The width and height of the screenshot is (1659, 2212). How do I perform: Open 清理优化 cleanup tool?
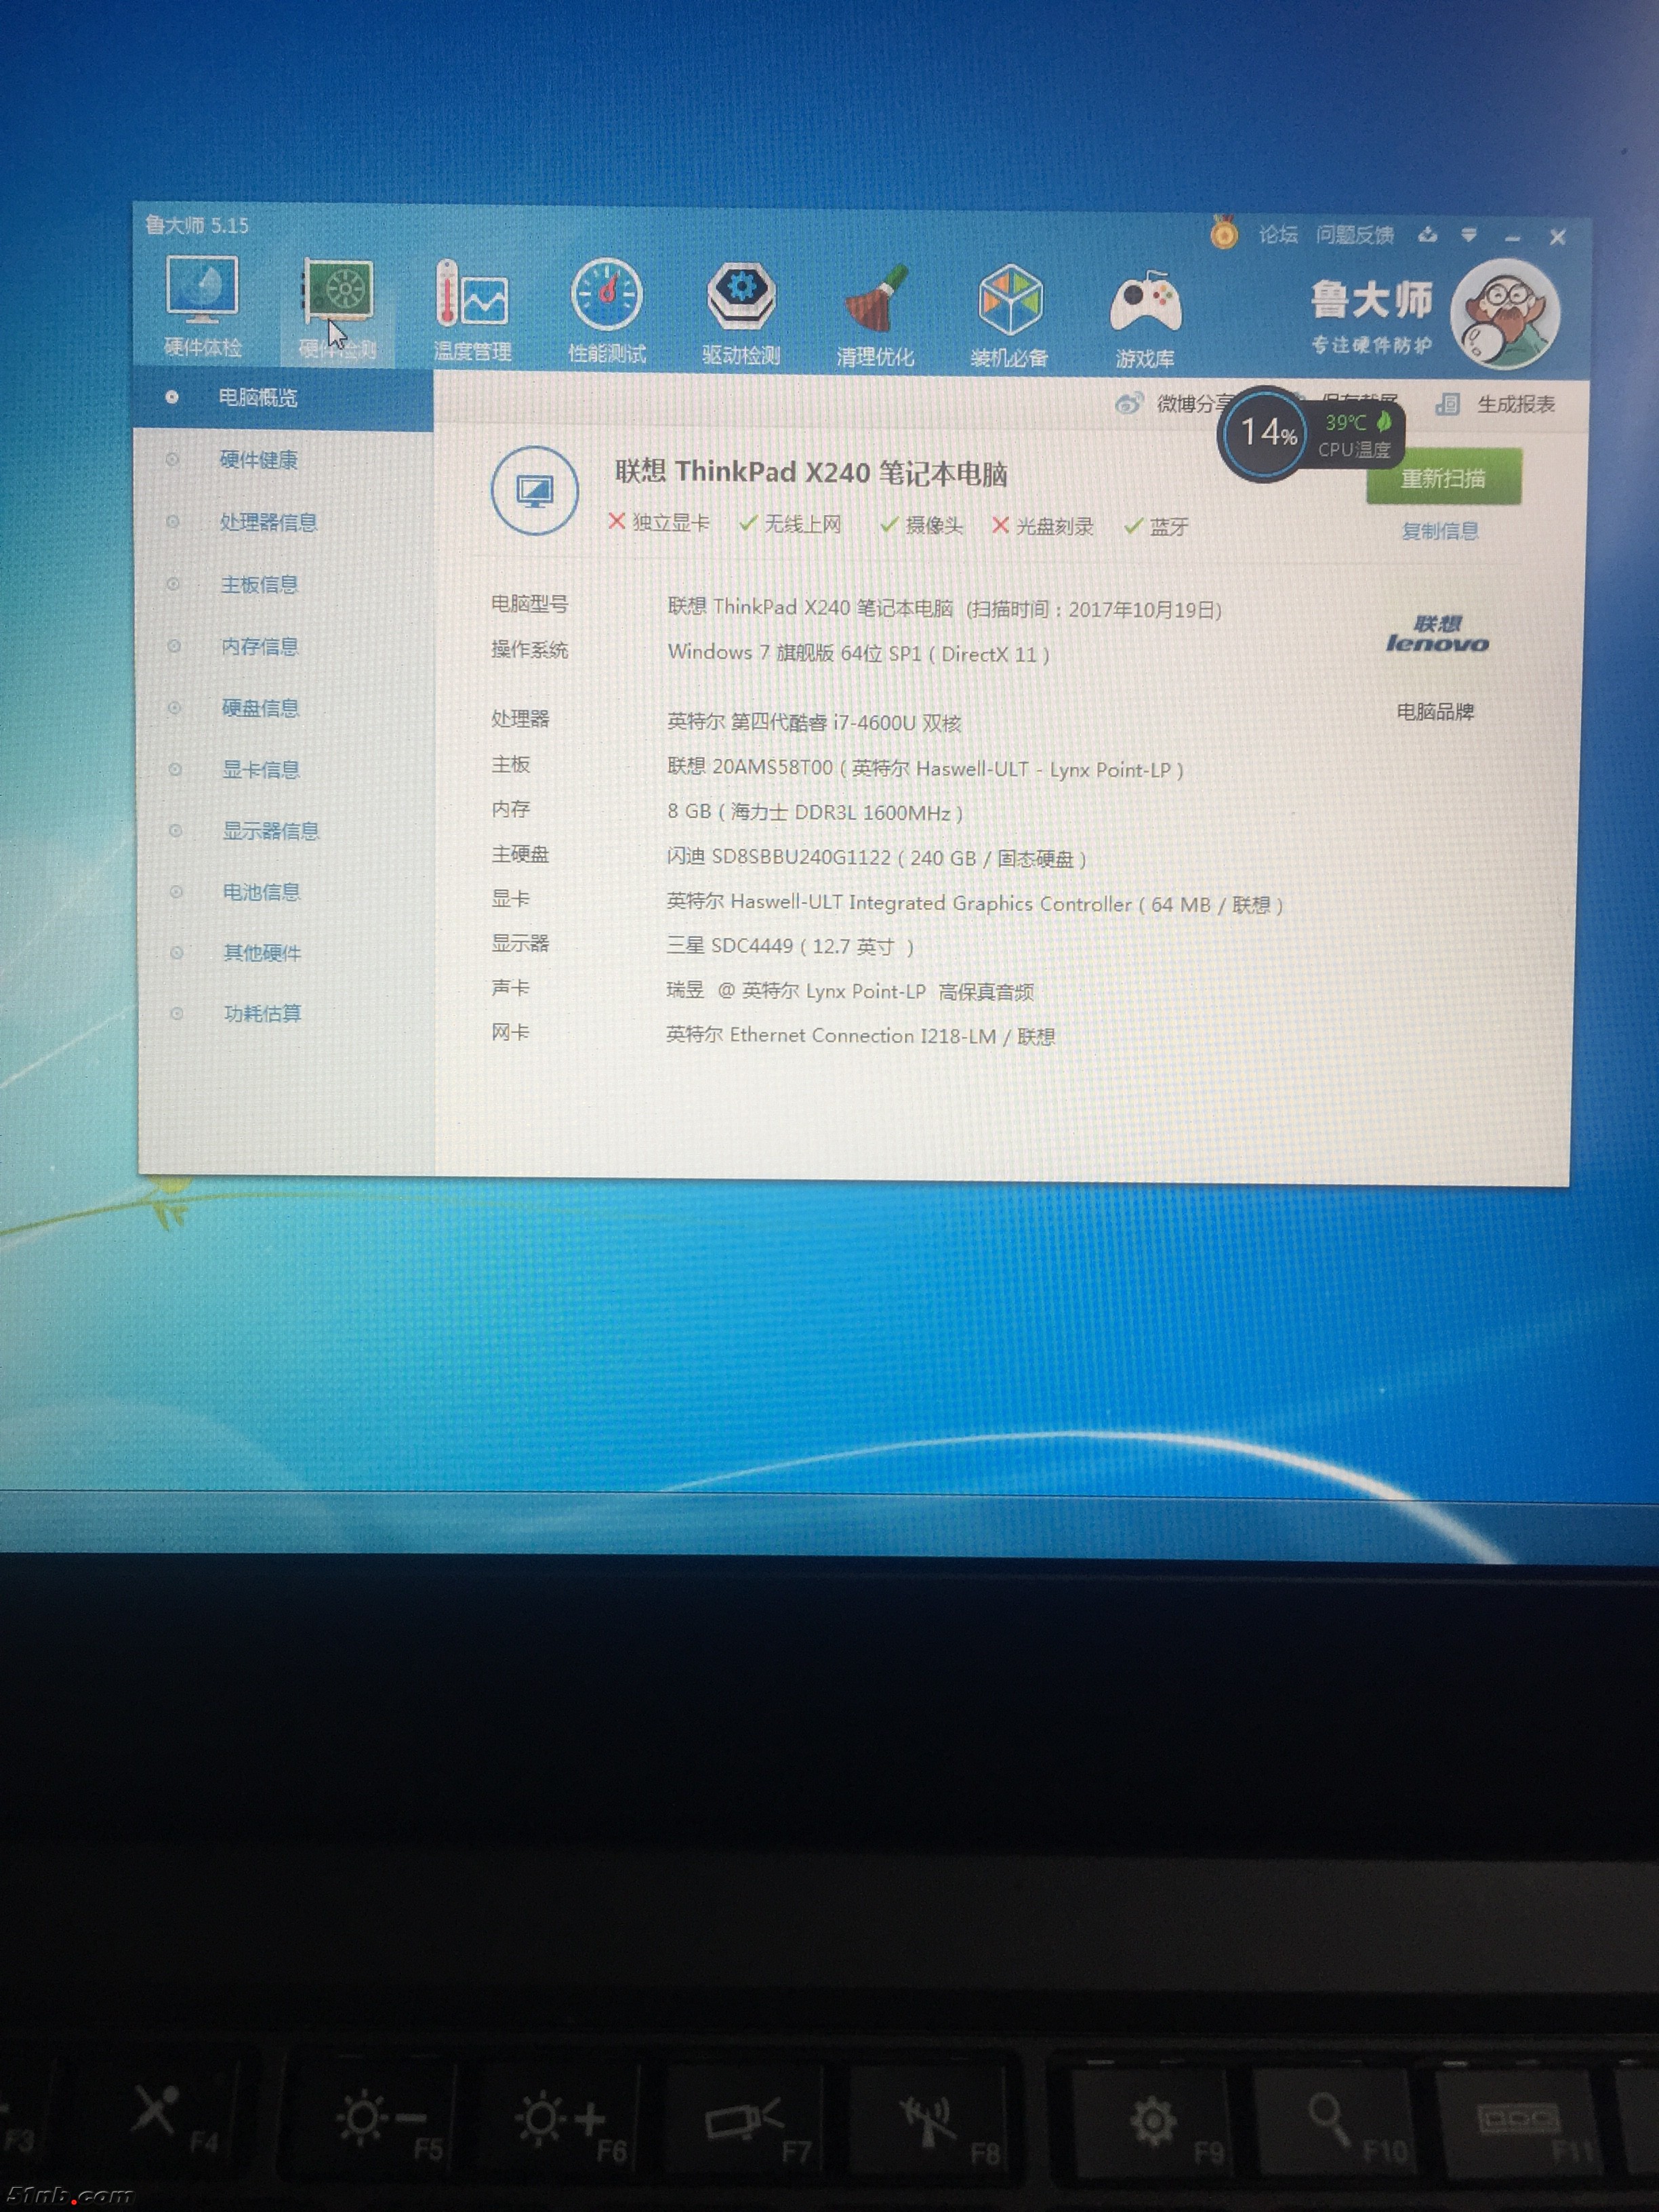[x=875, y=314]
